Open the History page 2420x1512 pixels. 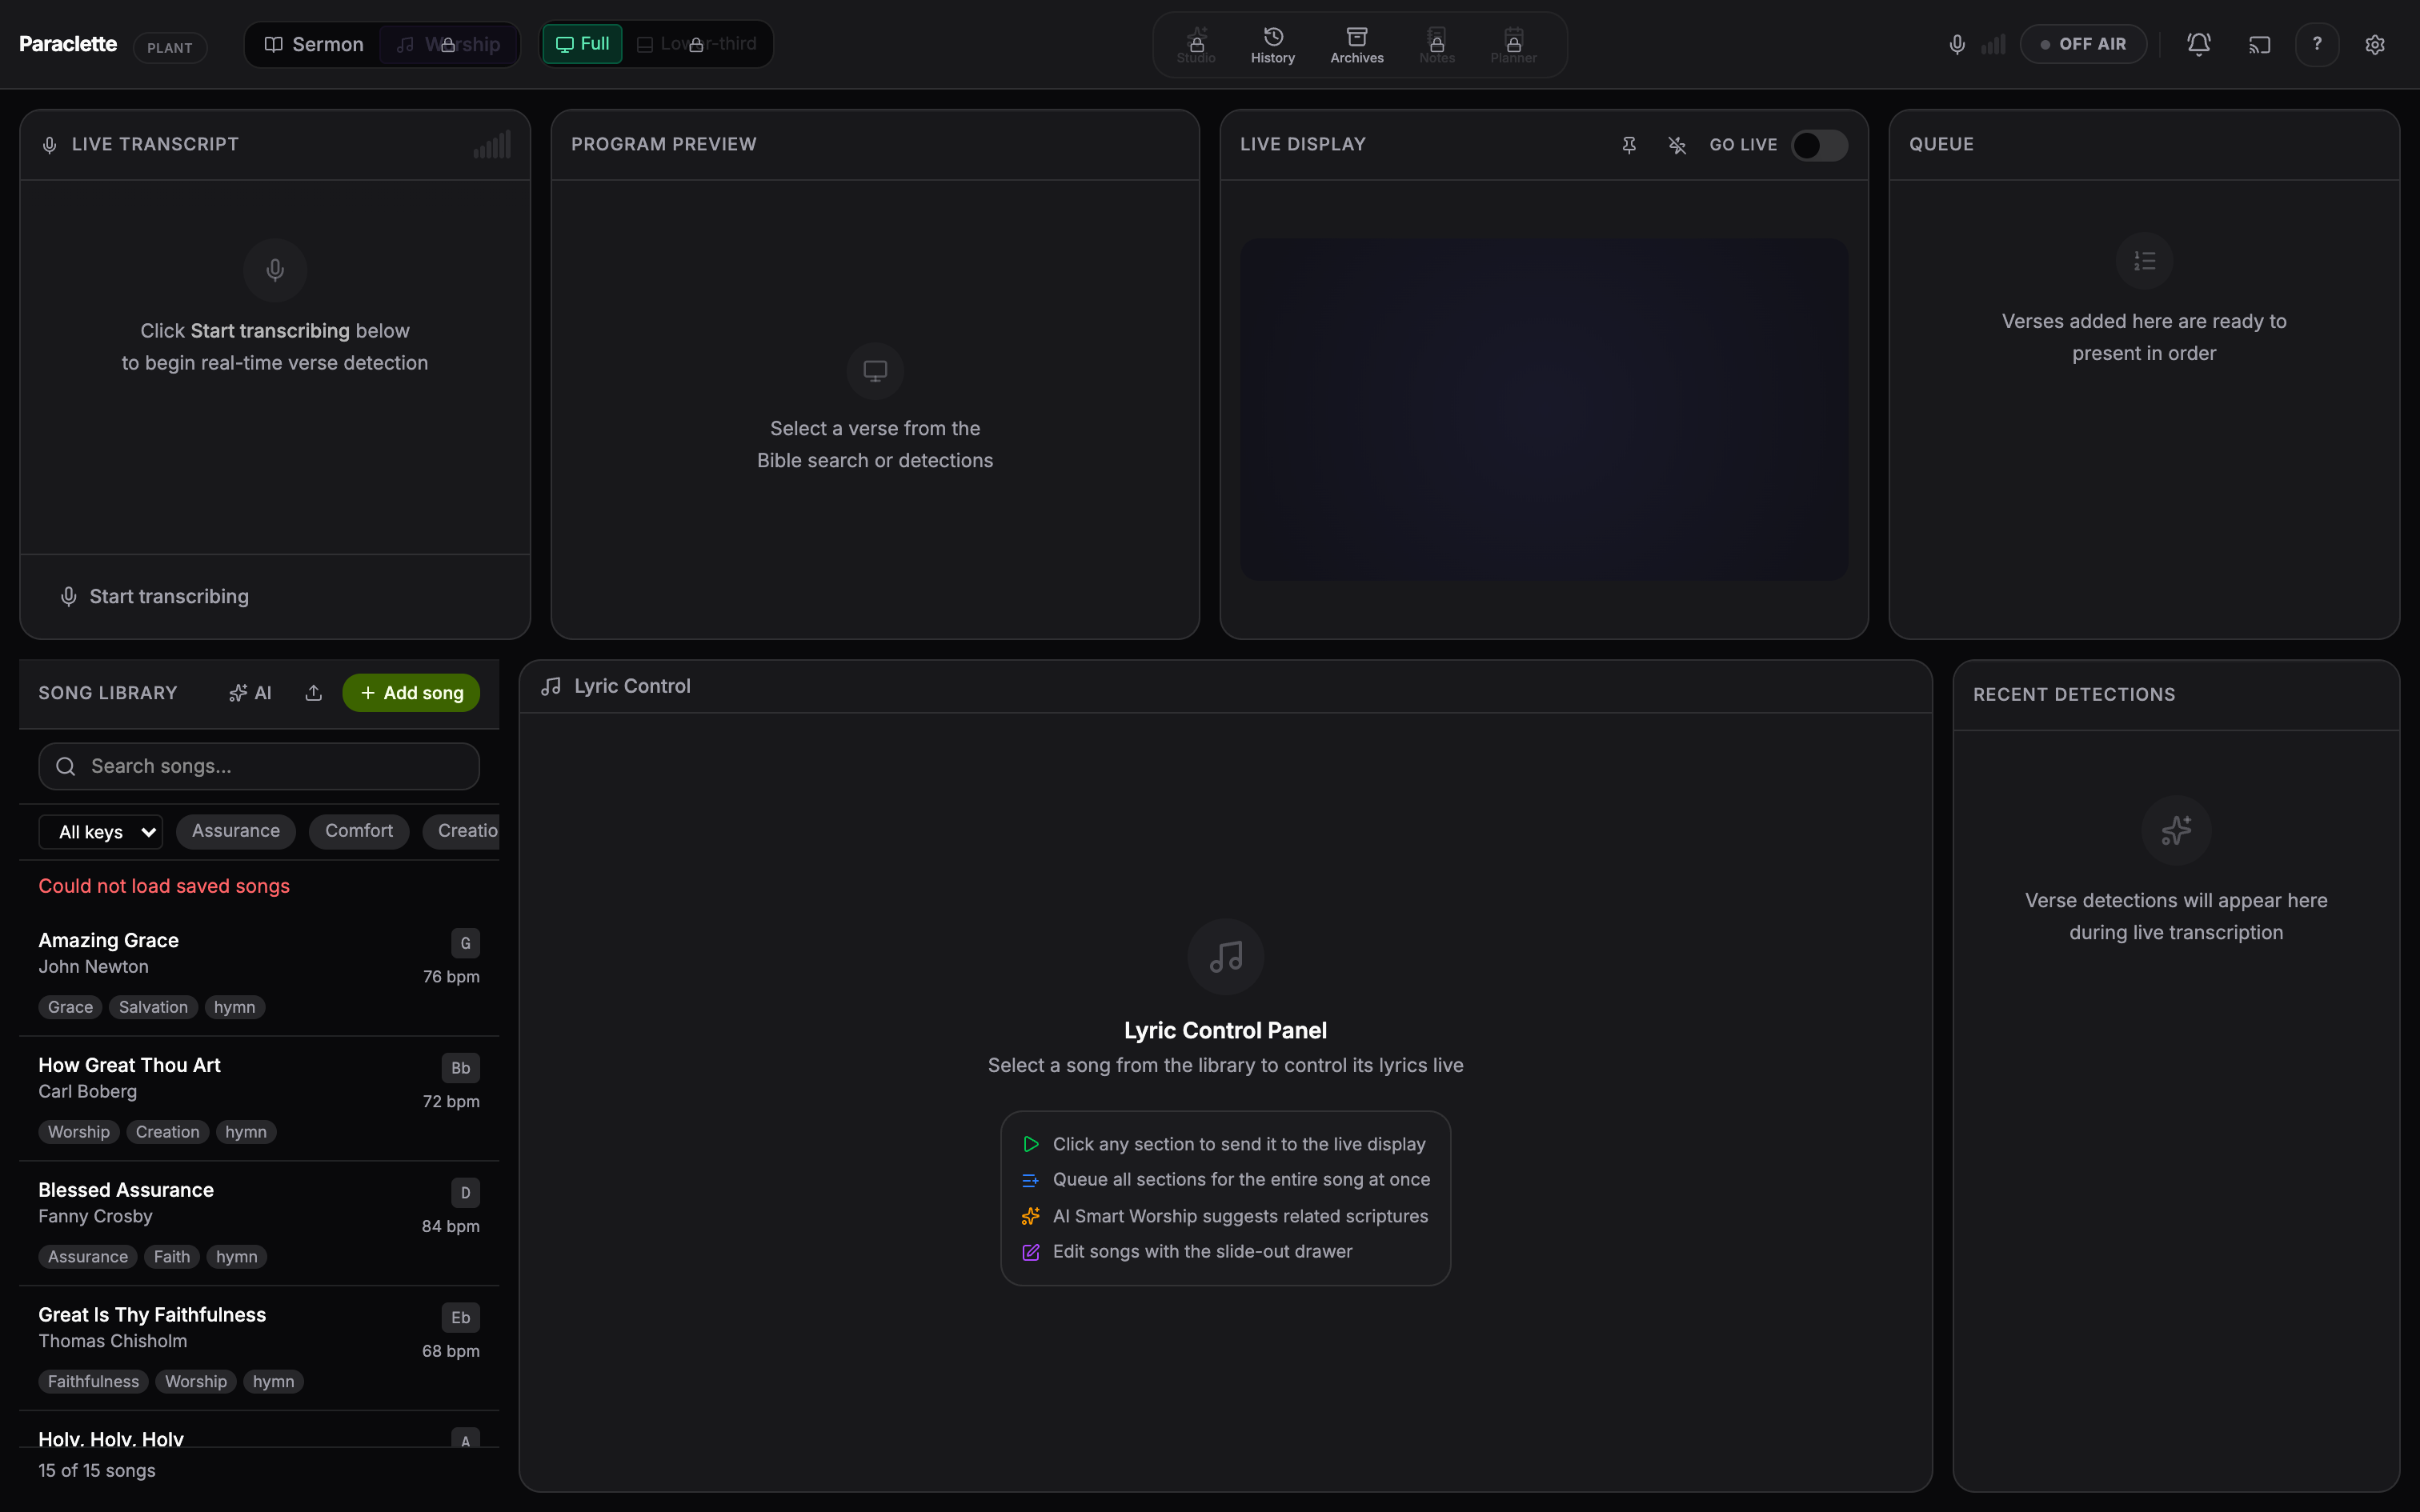(1273, 45)
